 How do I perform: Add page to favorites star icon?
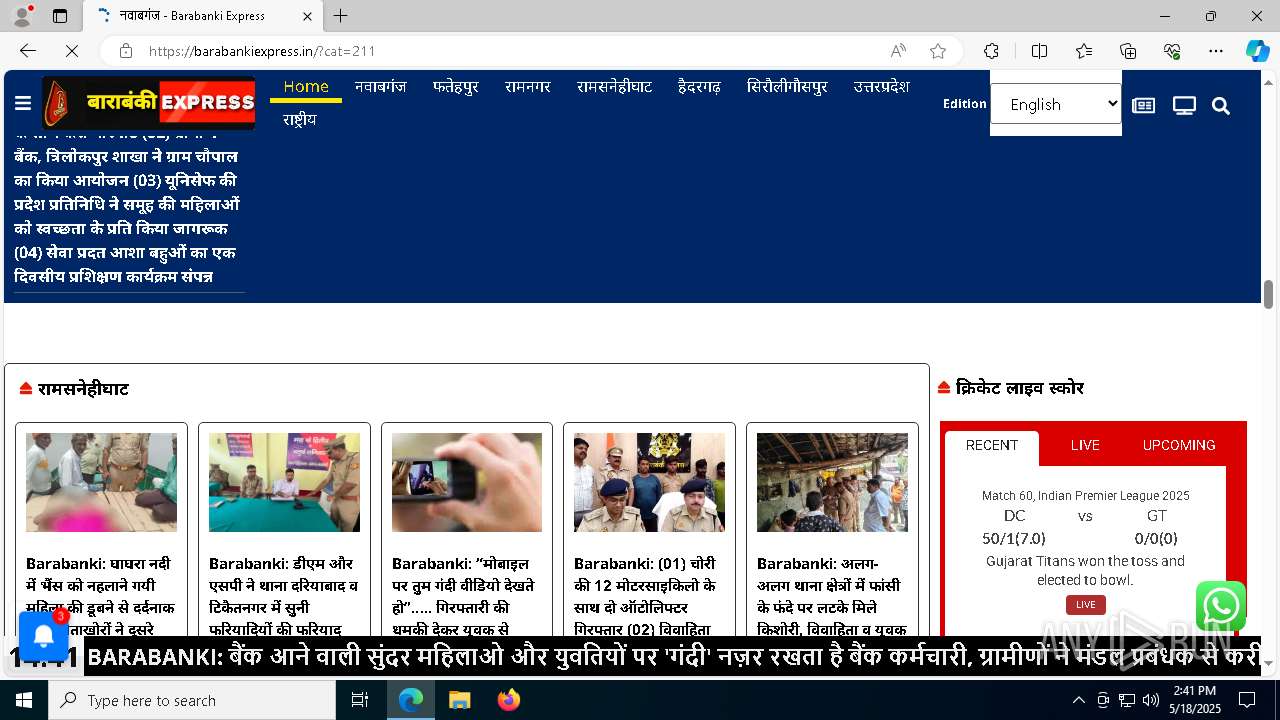(x=938, y=51)
